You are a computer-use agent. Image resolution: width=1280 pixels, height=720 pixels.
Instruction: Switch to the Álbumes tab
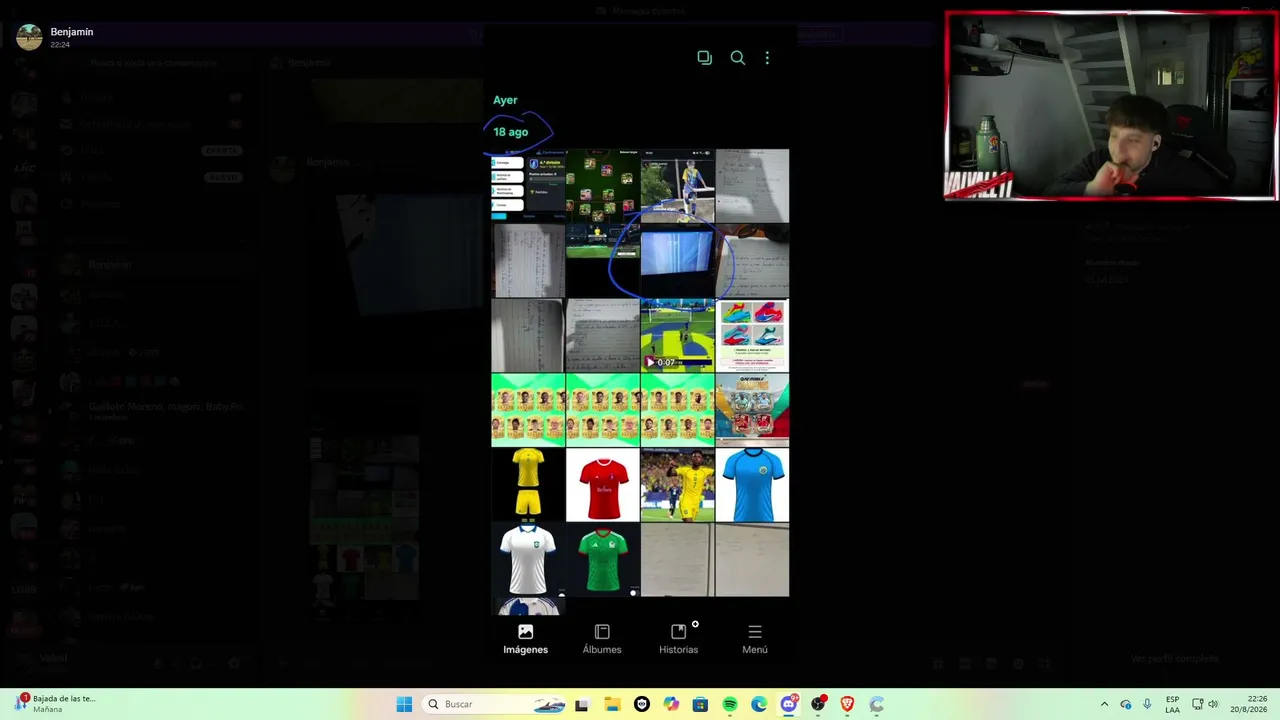click(602, 639)
